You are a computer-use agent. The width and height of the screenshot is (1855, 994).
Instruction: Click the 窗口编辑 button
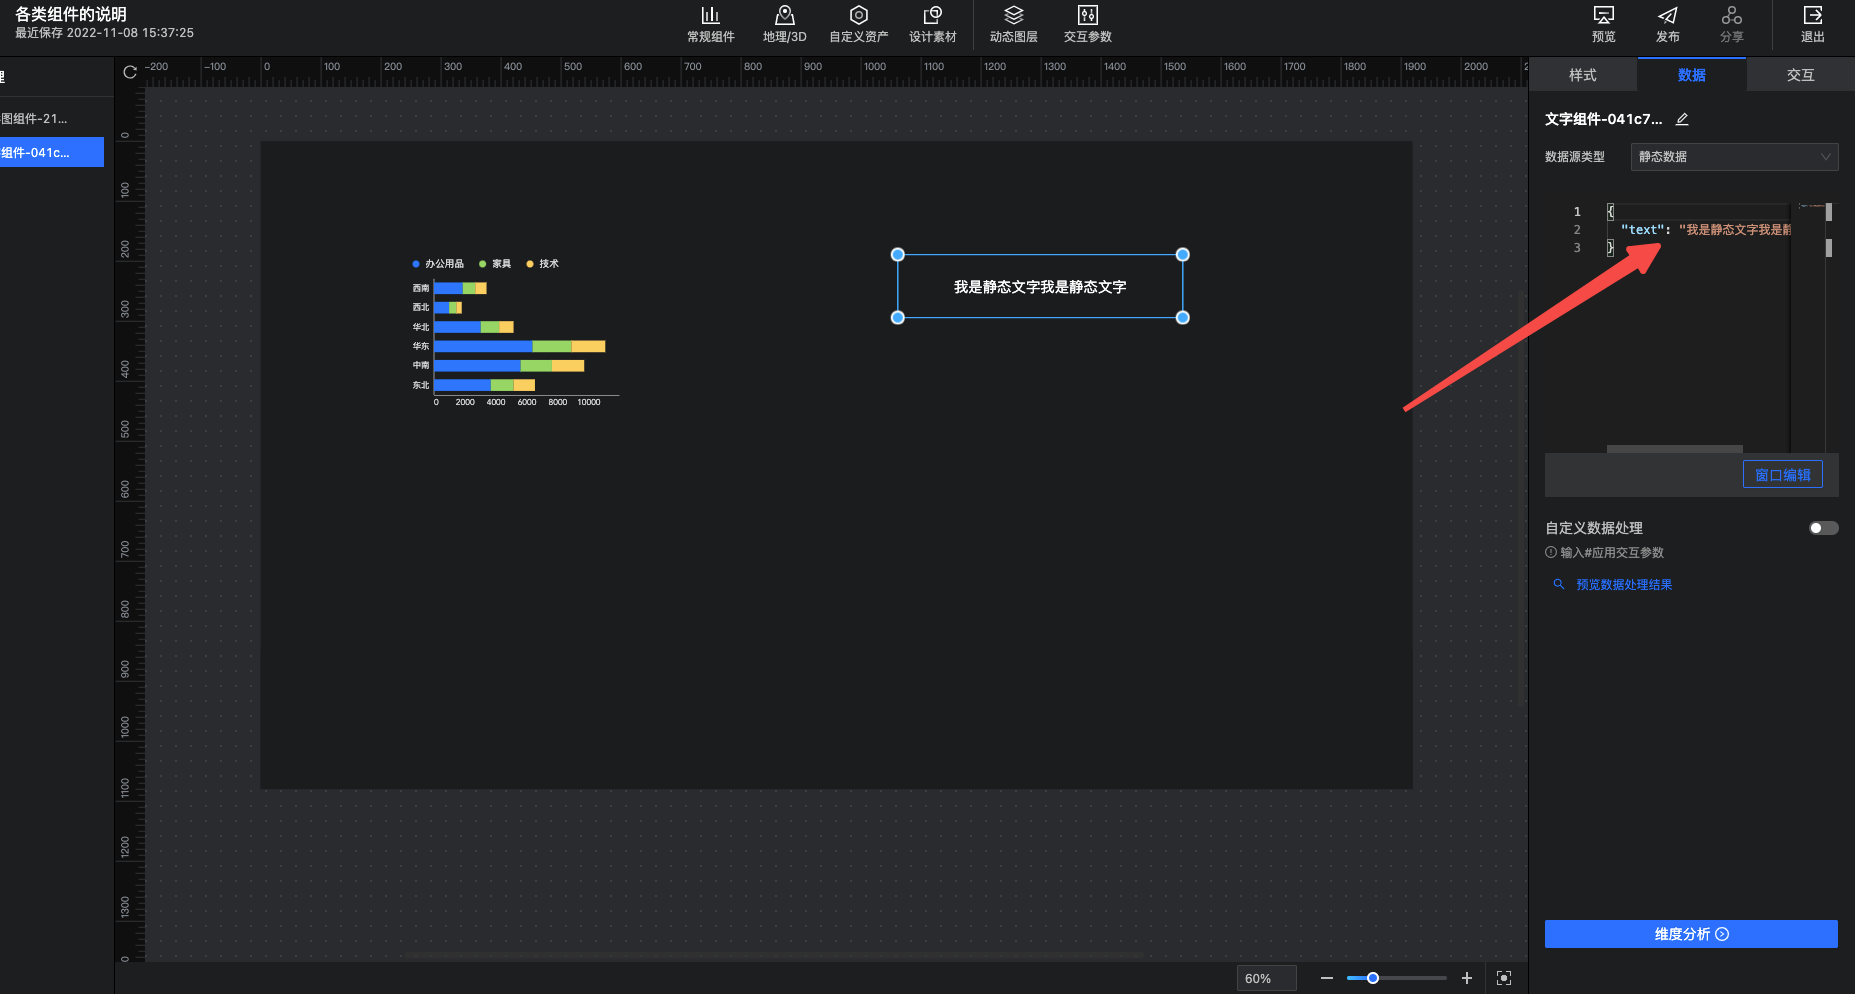1782,475
